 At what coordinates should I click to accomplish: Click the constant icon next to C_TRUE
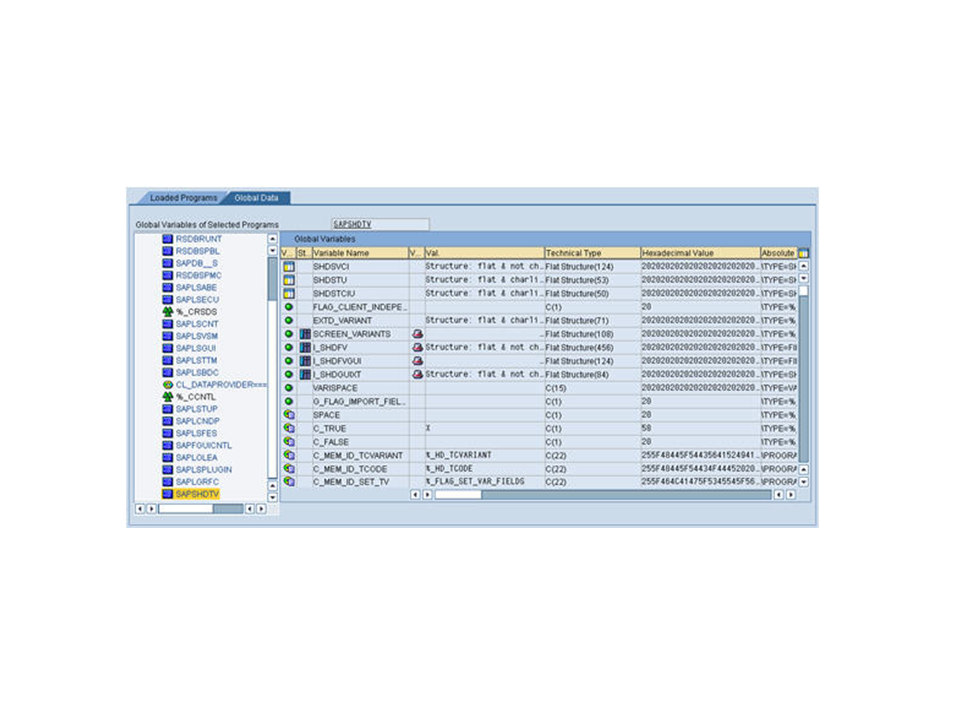point(288,428)
